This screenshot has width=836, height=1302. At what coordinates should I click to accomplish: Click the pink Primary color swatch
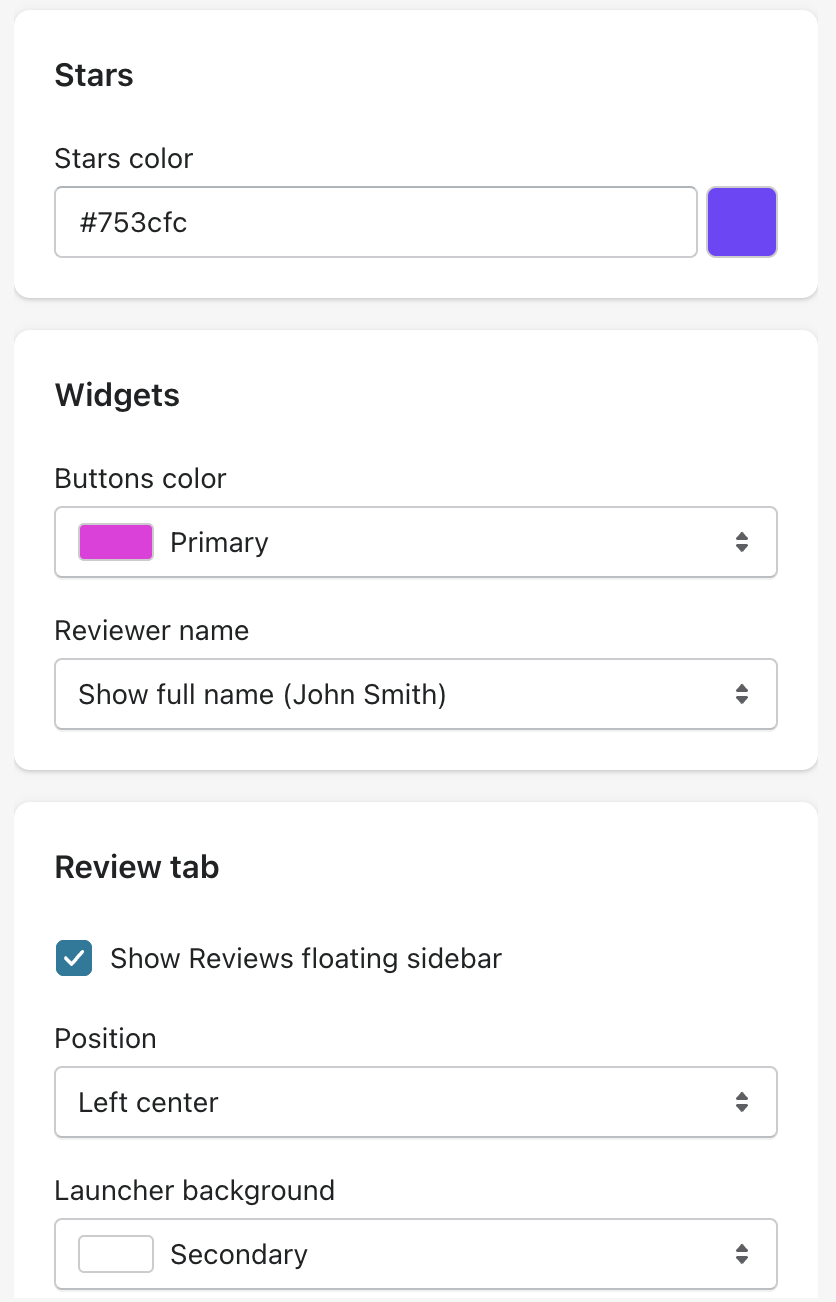click(x=116, y=542)
